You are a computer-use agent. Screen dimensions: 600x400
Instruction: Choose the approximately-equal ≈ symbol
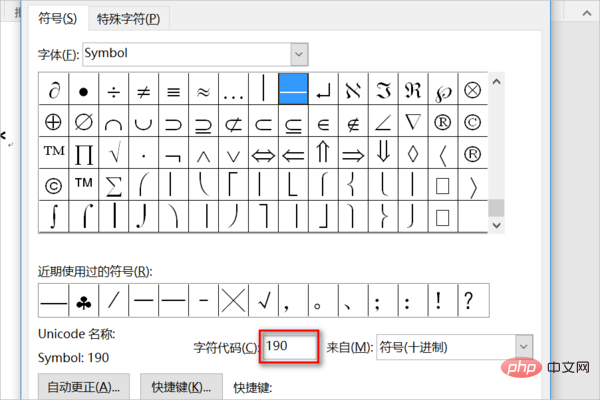(203, 90)
